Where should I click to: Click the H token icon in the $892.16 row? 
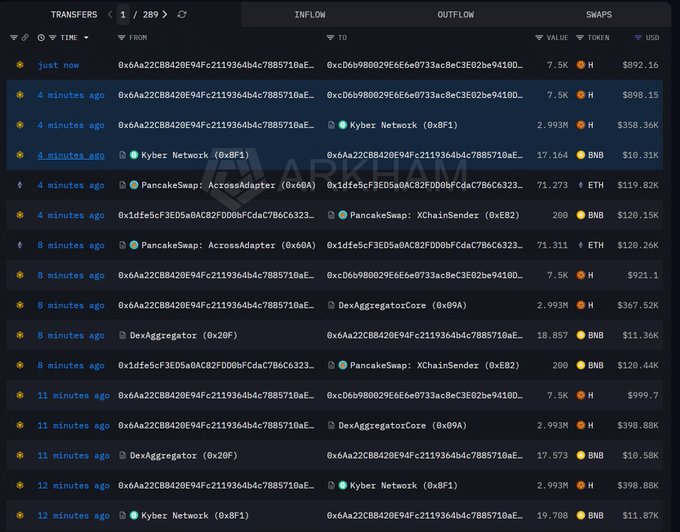(x=581, y=65)
